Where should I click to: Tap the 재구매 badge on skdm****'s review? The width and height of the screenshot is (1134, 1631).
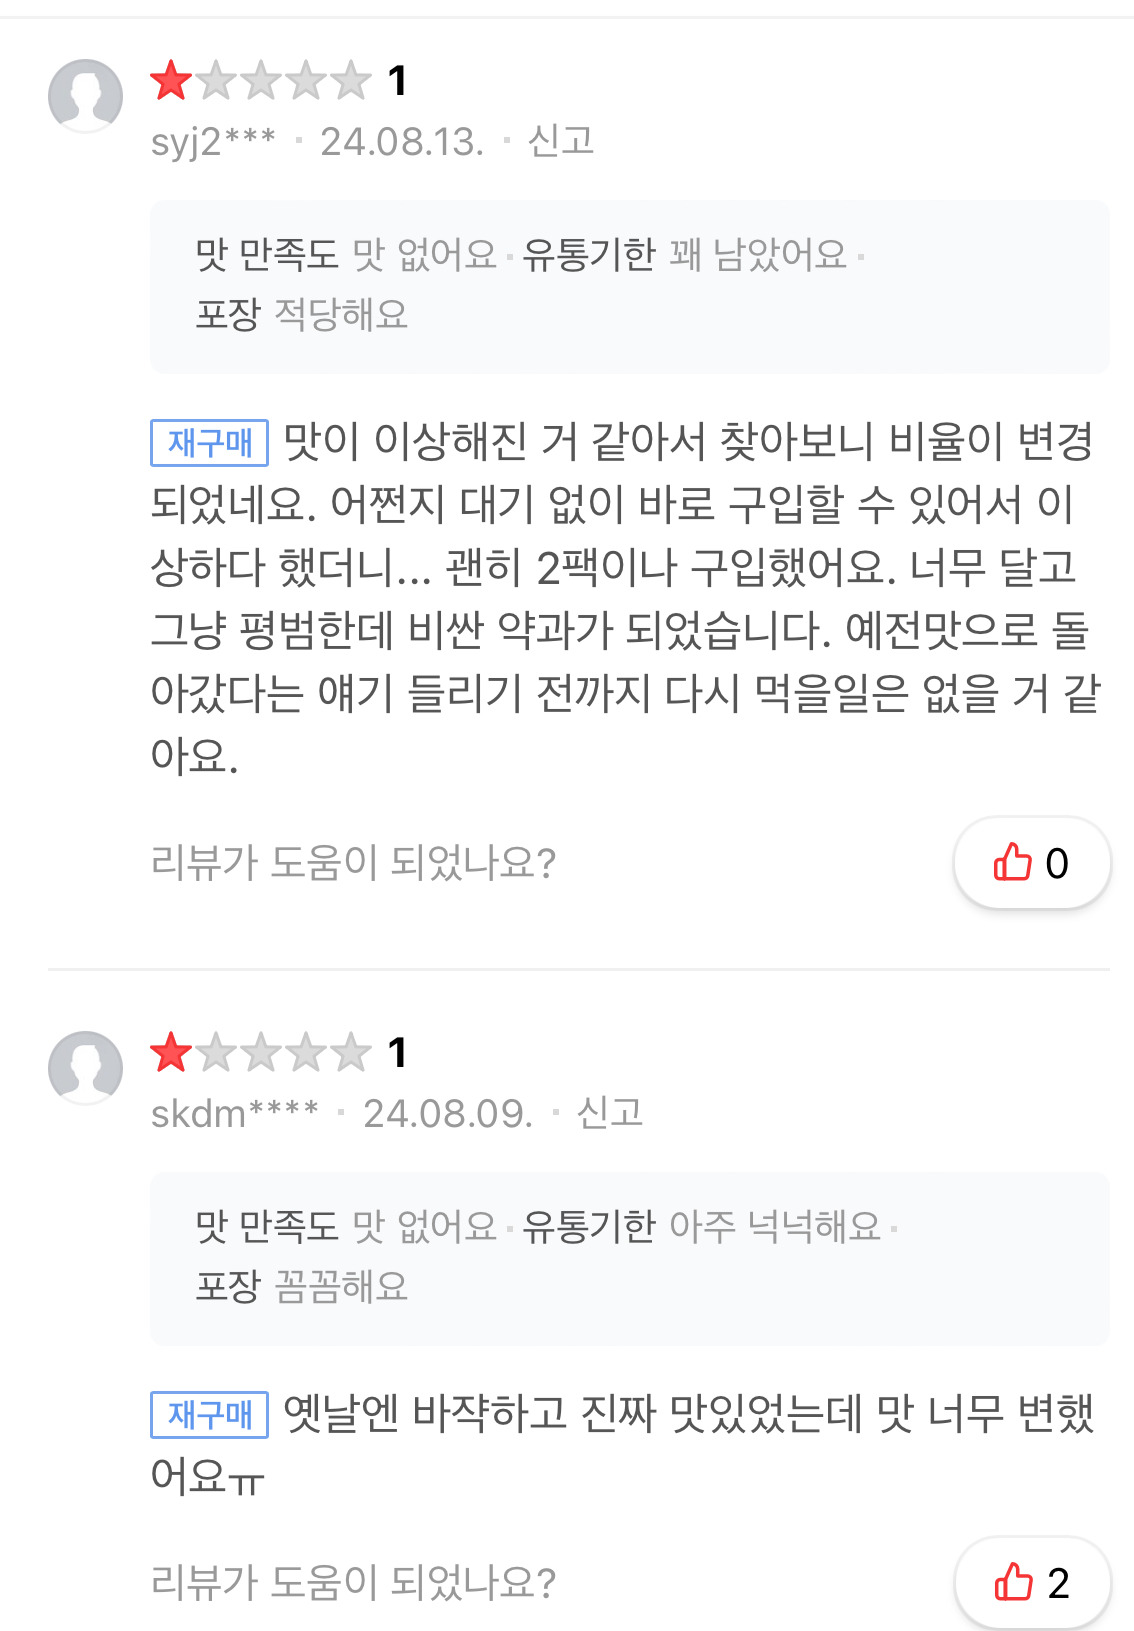[x=209, y=1415]
